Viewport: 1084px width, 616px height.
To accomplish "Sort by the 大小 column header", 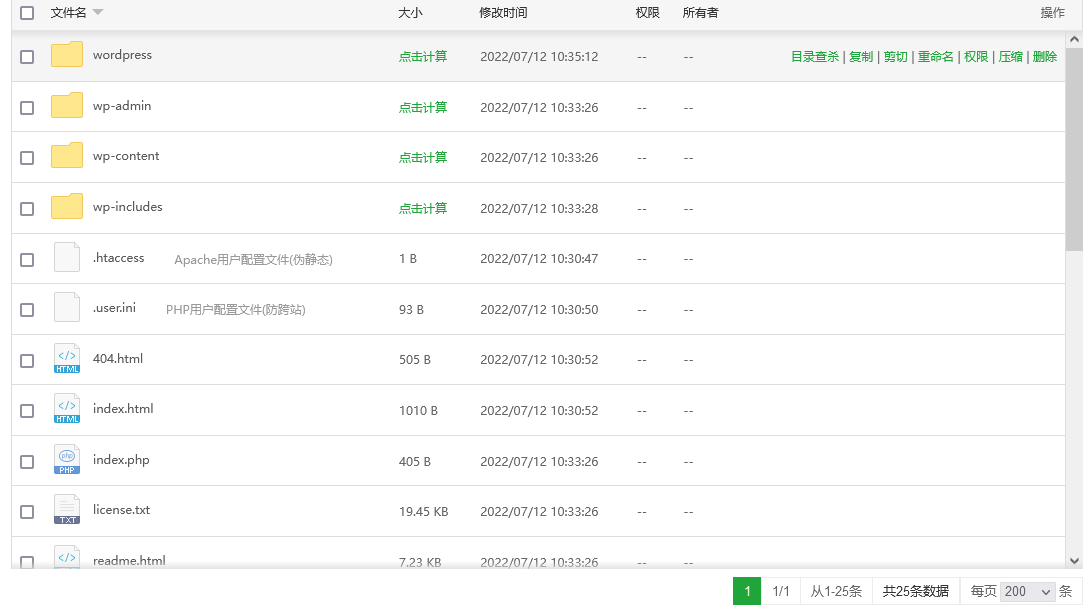I will tap(410, 13).
